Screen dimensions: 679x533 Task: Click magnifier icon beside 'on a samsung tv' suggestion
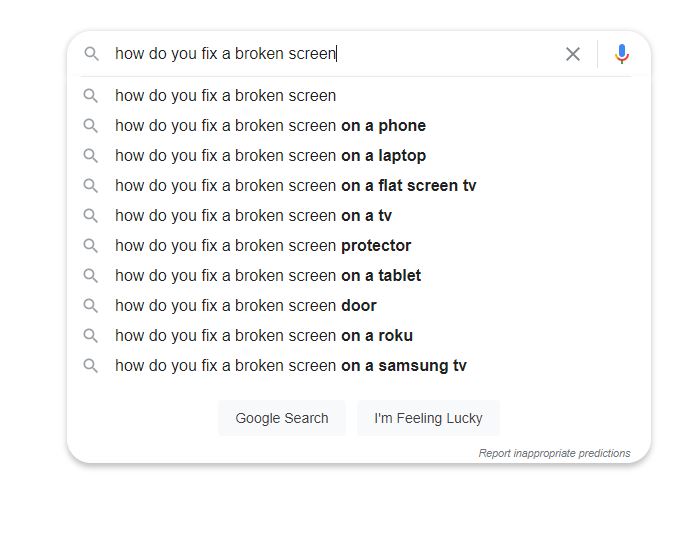click(x=91, y=365)
